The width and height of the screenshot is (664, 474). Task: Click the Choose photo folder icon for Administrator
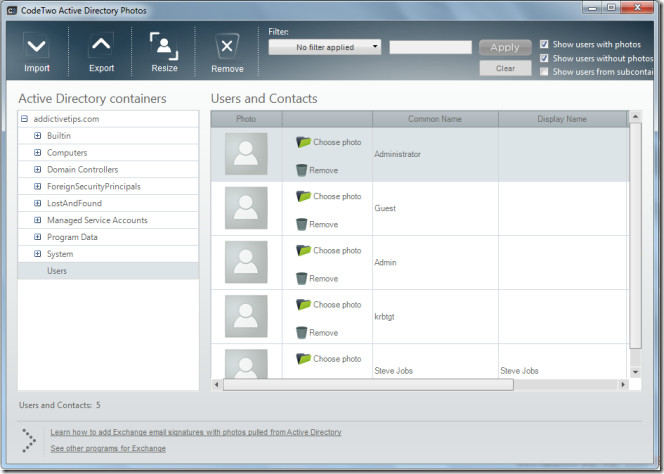(x=303, y=142)
